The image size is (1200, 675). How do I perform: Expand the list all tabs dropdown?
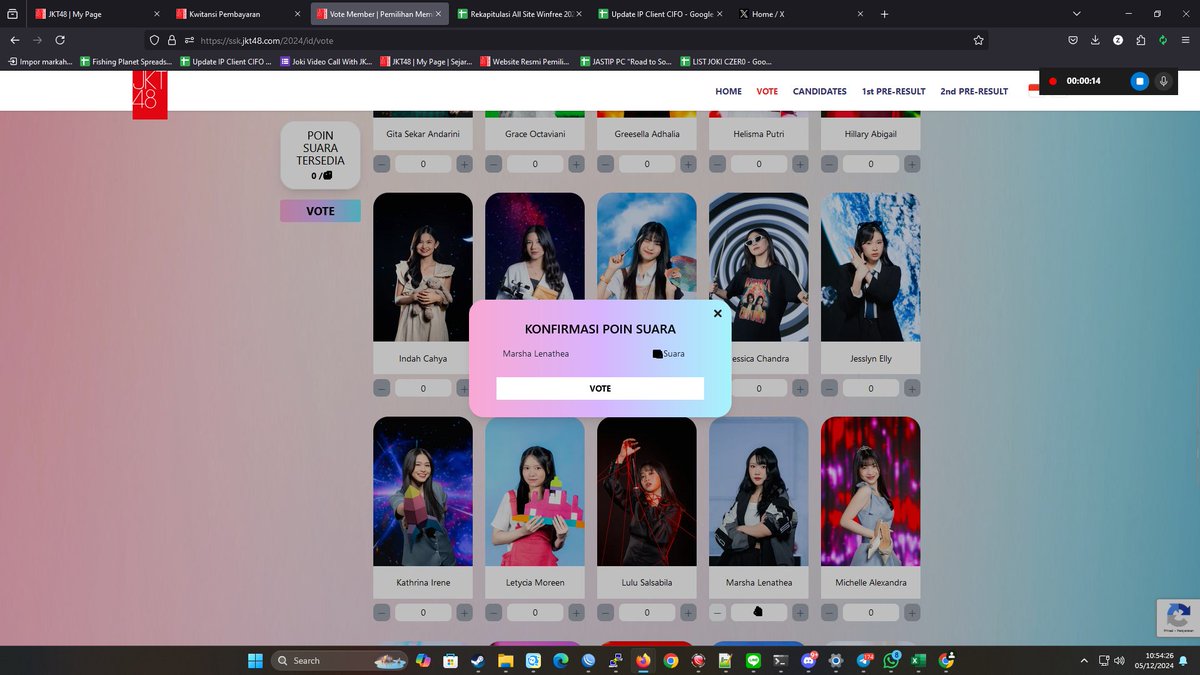[1076, 14]
